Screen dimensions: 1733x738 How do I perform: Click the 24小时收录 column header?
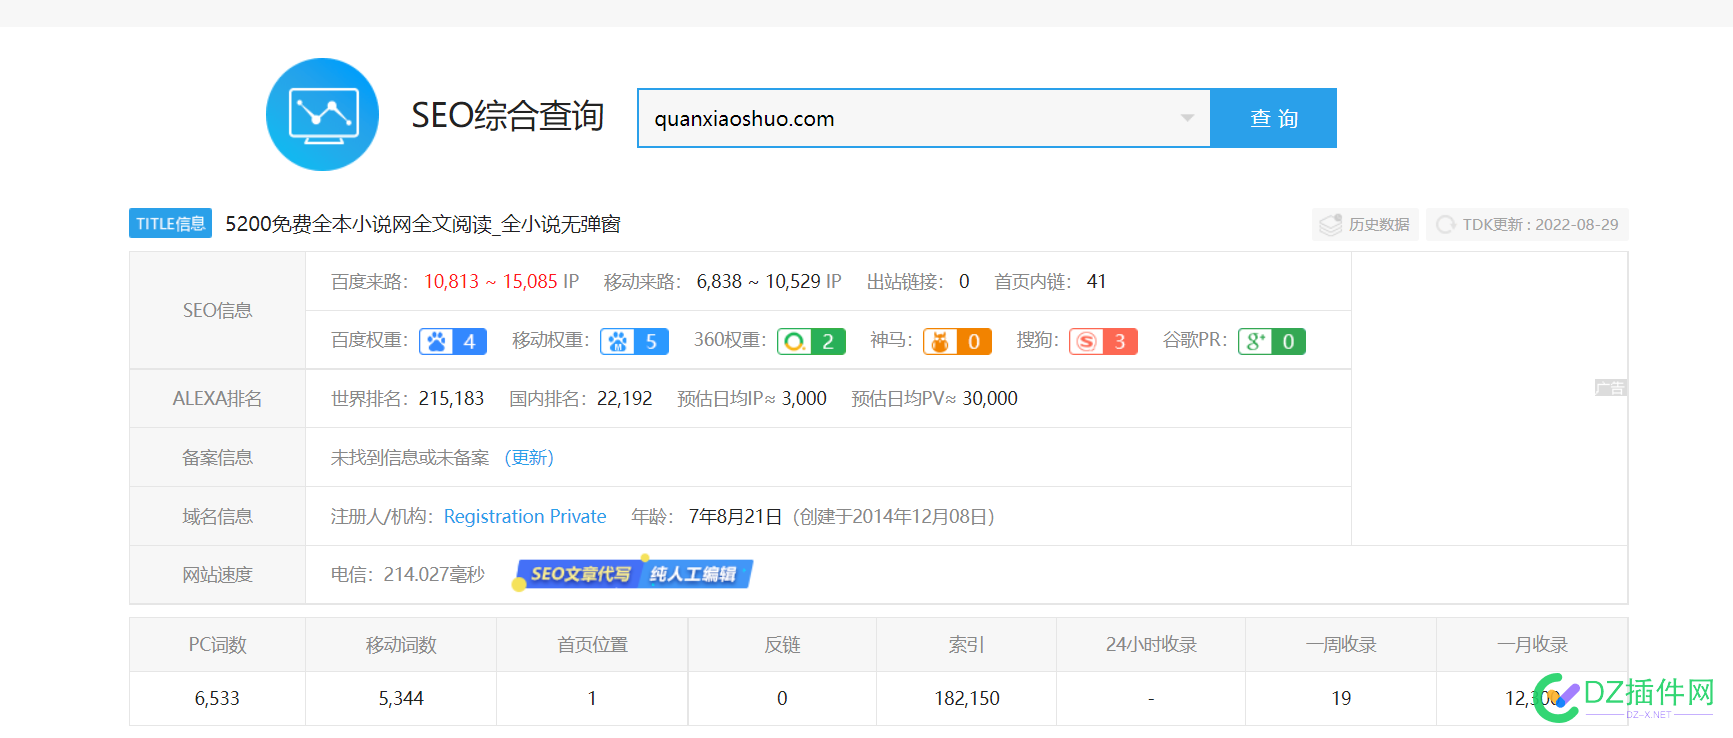click(1151, 645)
